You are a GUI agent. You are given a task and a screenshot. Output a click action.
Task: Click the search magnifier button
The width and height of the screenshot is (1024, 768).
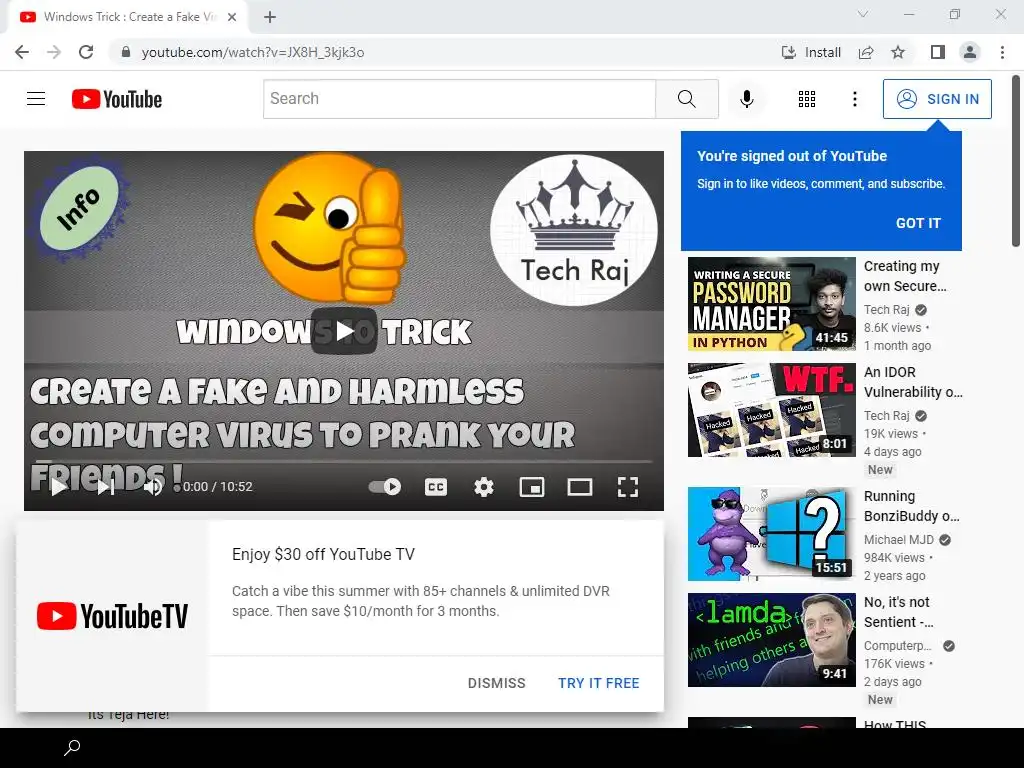[x=686, y=99]
